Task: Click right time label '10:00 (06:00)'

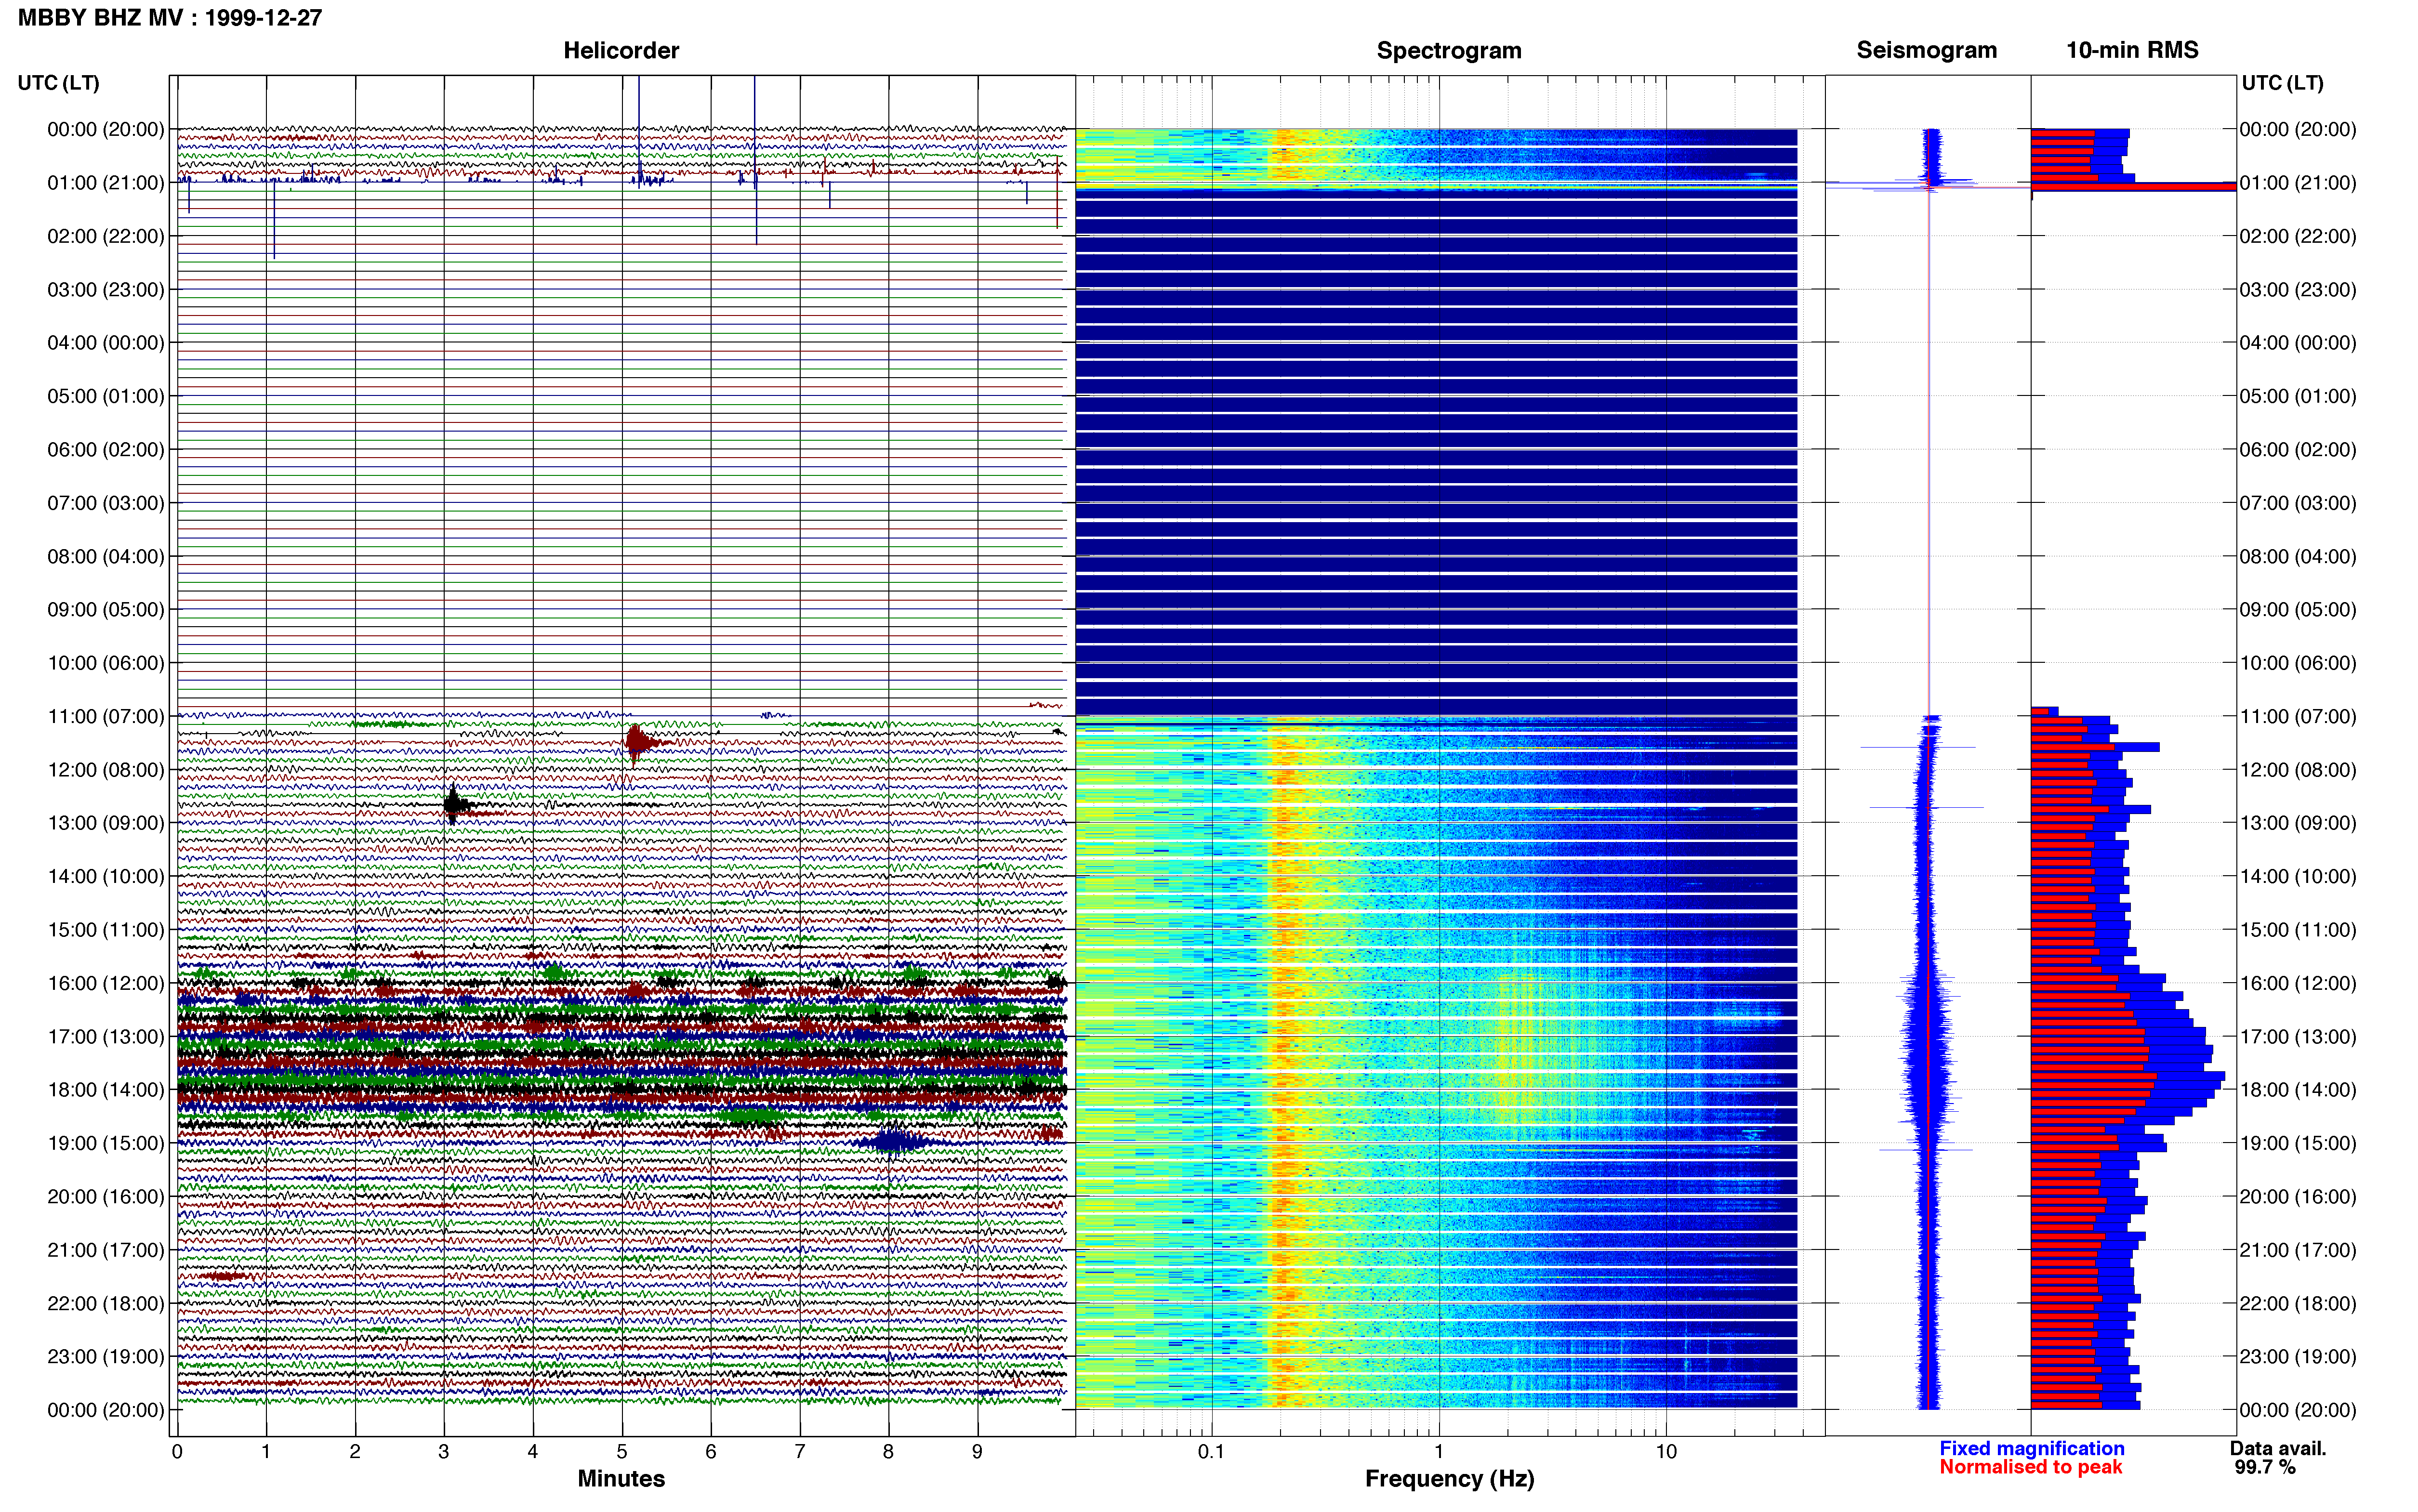Action: coord(2298,663)
